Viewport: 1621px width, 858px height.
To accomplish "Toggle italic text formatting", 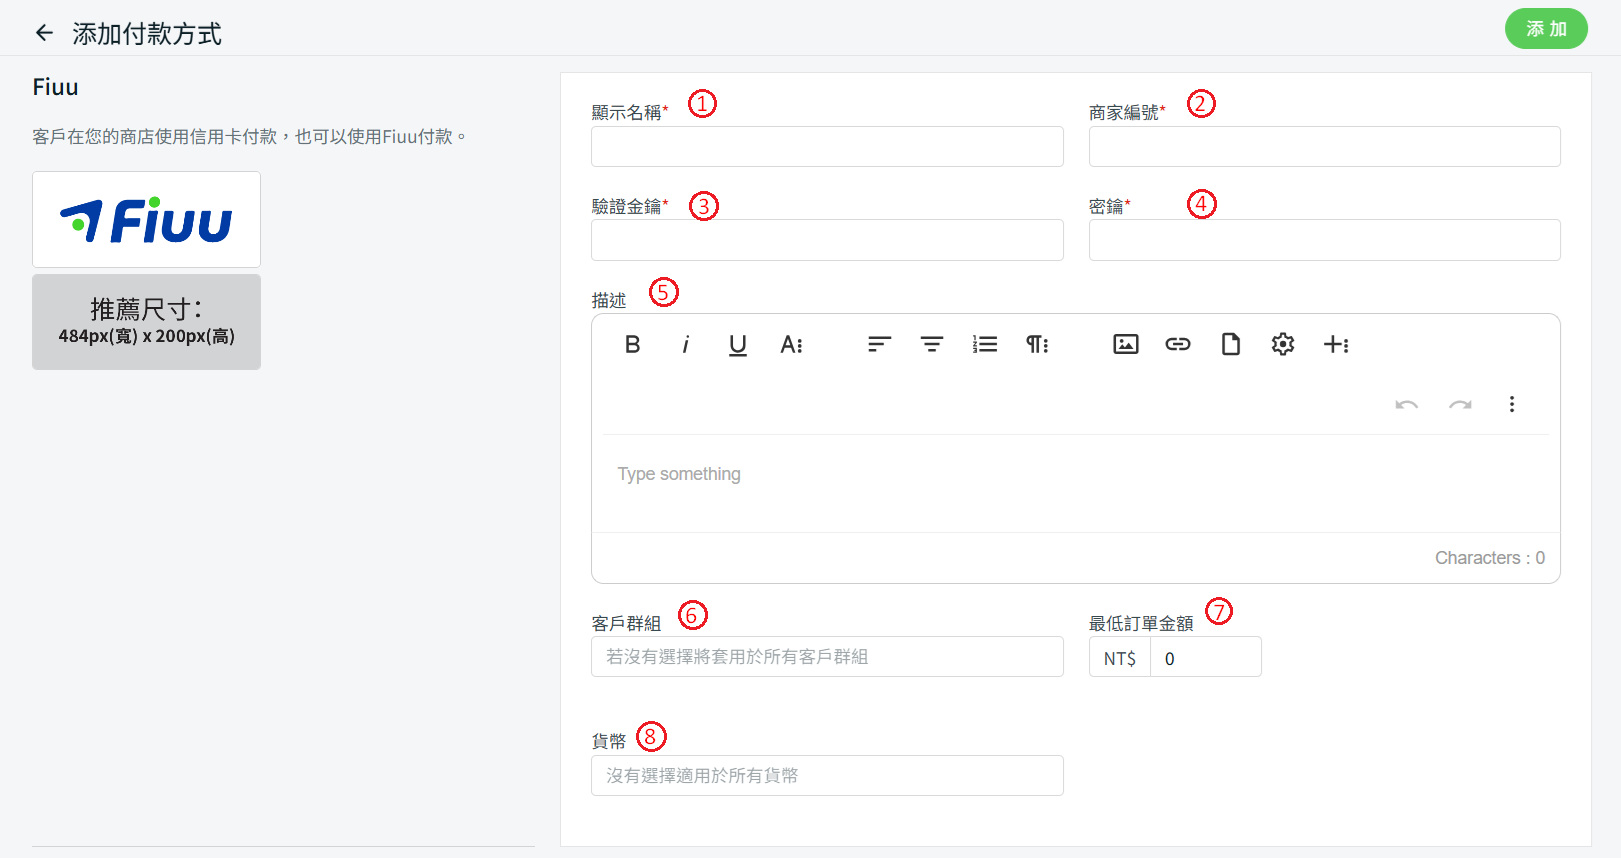I will [x=685, y=345].
